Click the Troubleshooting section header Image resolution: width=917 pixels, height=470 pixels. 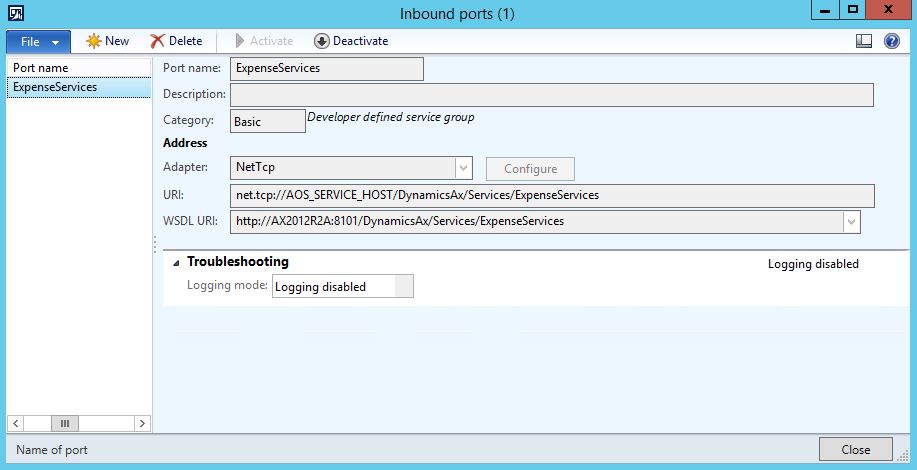237,261
